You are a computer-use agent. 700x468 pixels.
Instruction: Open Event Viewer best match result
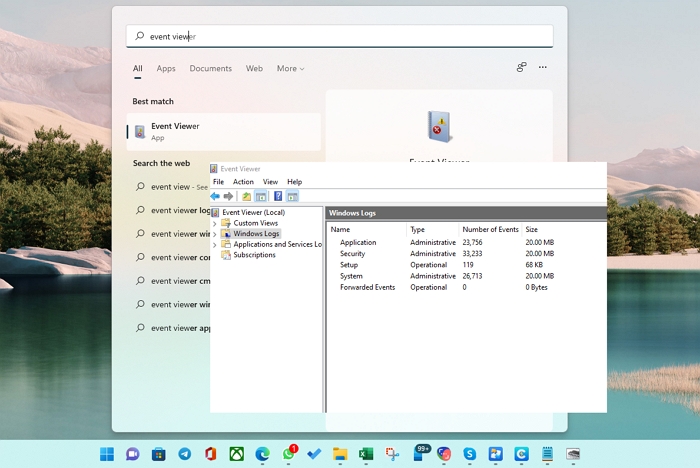[x=224, y=132]
